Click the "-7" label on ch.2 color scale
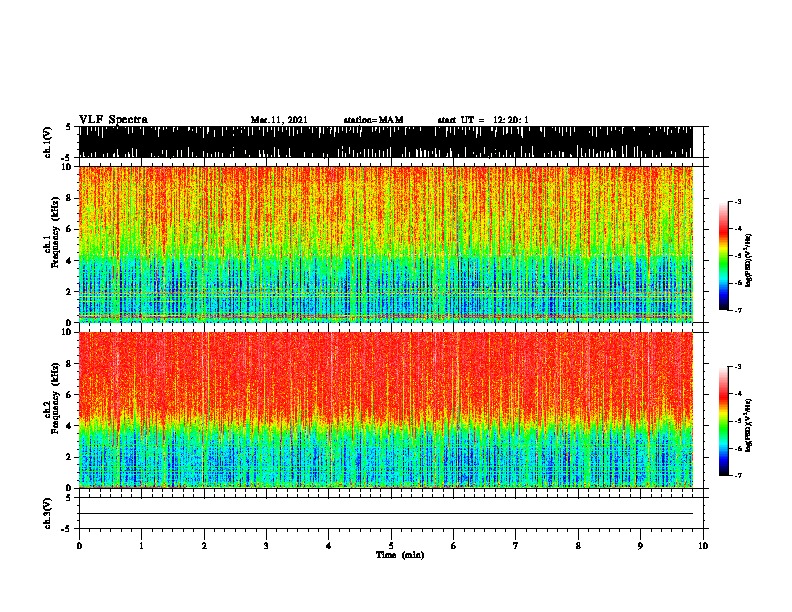 [738, 475]
